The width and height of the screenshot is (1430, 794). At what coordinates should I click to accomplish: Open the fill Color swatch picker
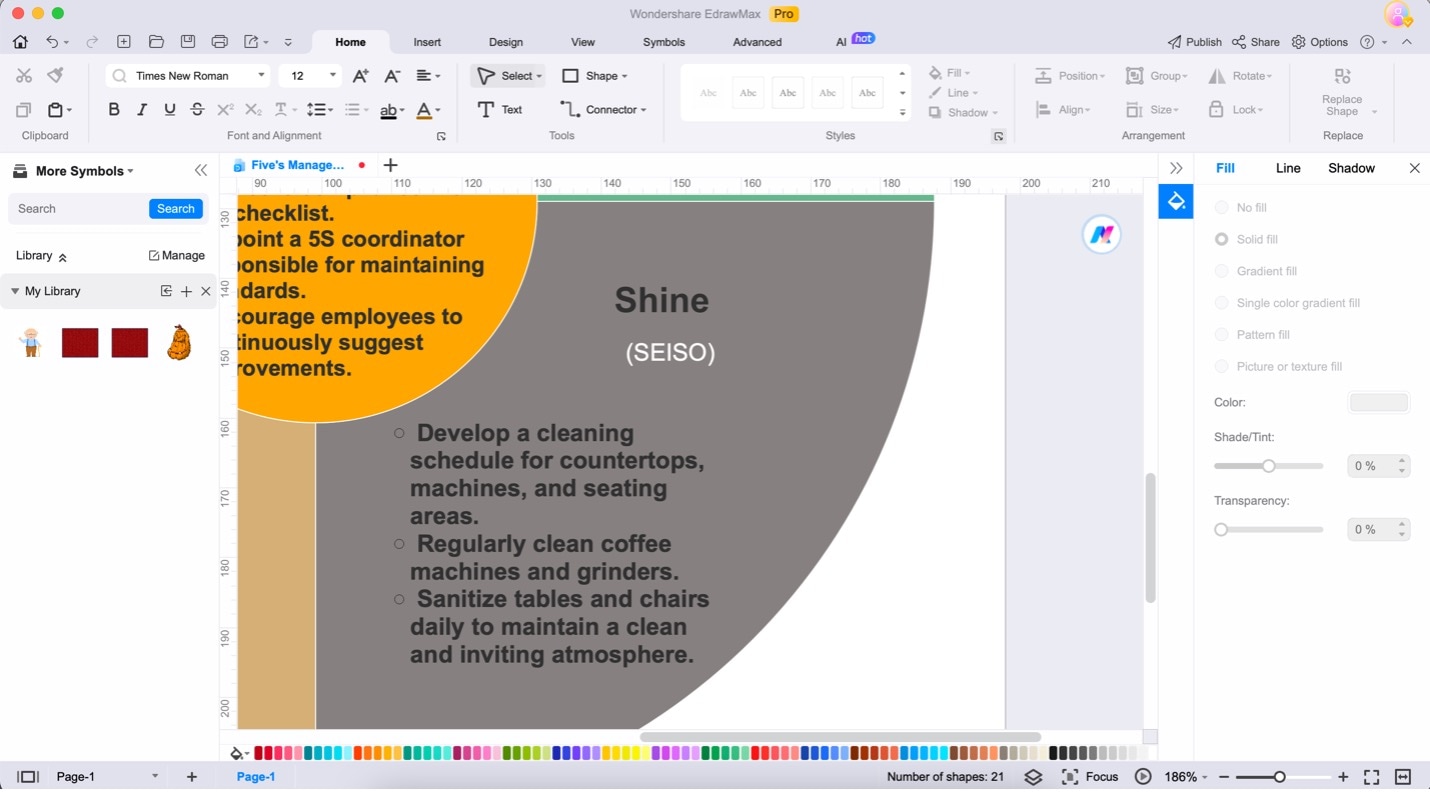click(1379, 403)
